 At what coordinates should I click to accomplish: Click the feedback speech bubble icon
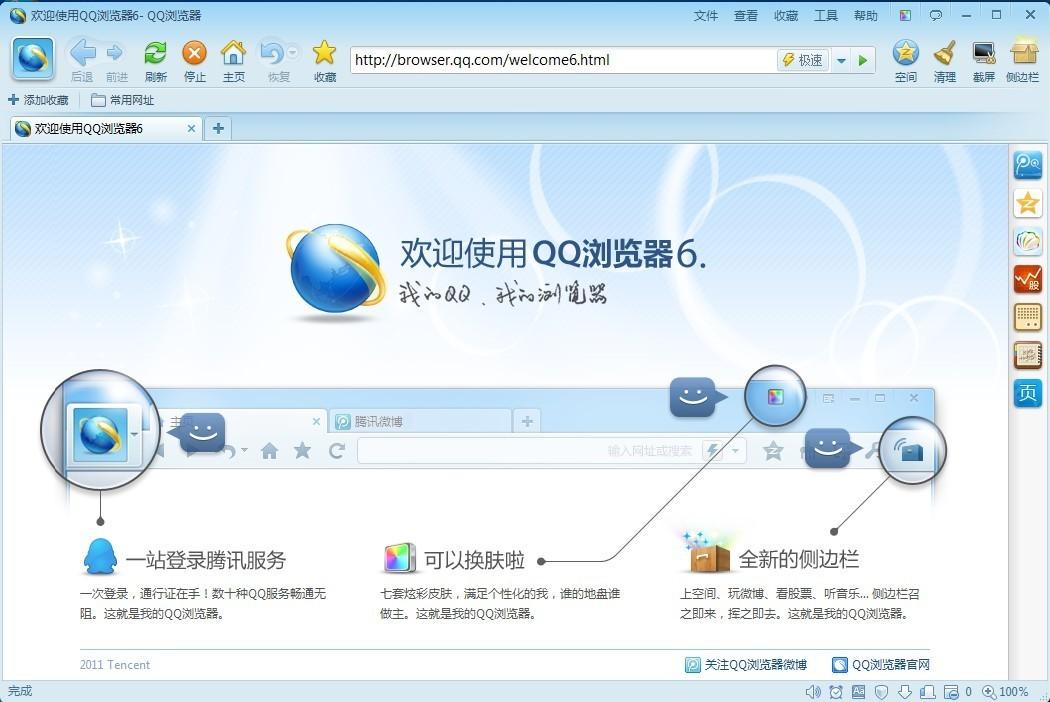(x=935, y=15)
